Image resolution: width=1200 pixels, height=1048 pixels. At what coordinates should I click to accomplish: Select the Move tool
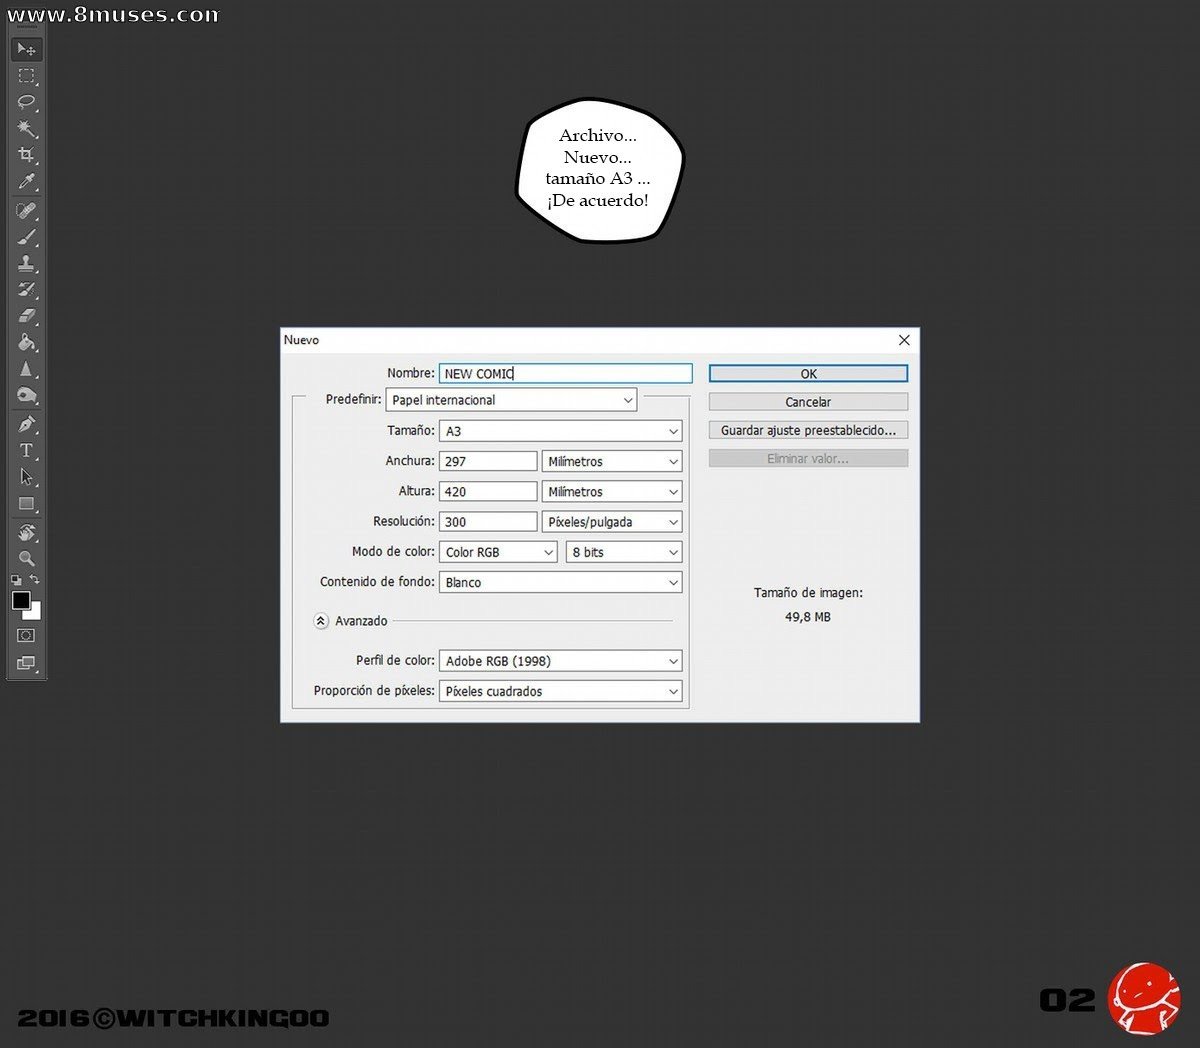(27, 49)
